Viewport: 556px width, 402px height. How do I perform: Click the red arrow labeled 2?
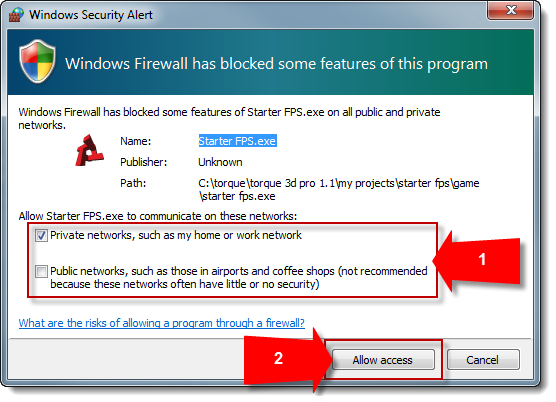tap(289, 359)
